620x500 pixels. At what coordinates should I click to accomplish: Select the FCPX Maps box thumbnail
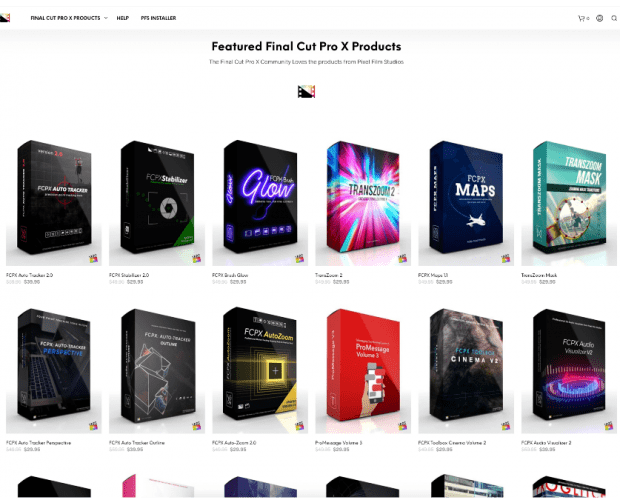[466, 202]
